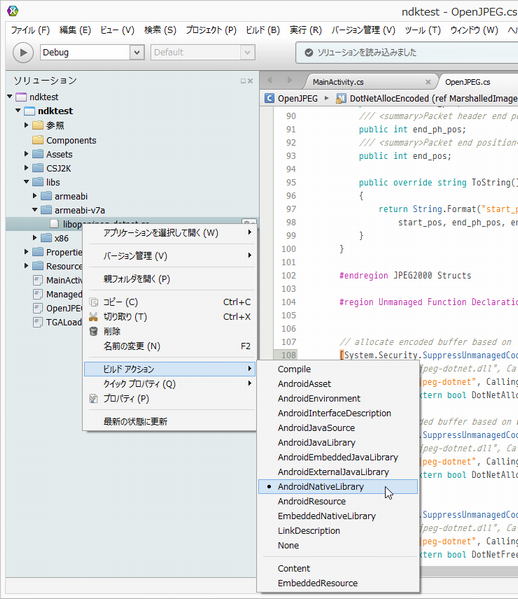This screenshot has width=518, height=599.
Task: Click the status checkmark icon
Action: point(309,53)
